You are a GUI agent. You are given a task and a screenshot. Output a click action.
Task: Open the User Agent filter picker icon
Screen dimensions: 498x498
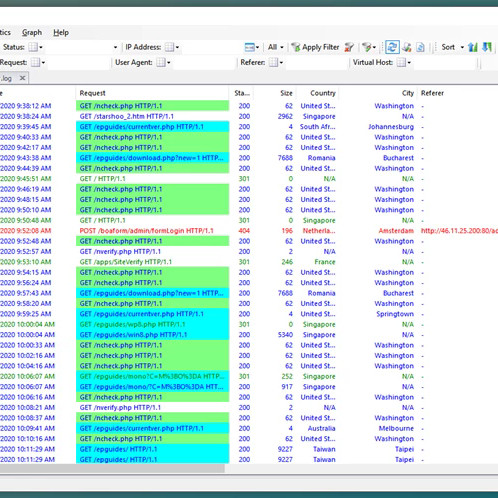click(161, 62)
